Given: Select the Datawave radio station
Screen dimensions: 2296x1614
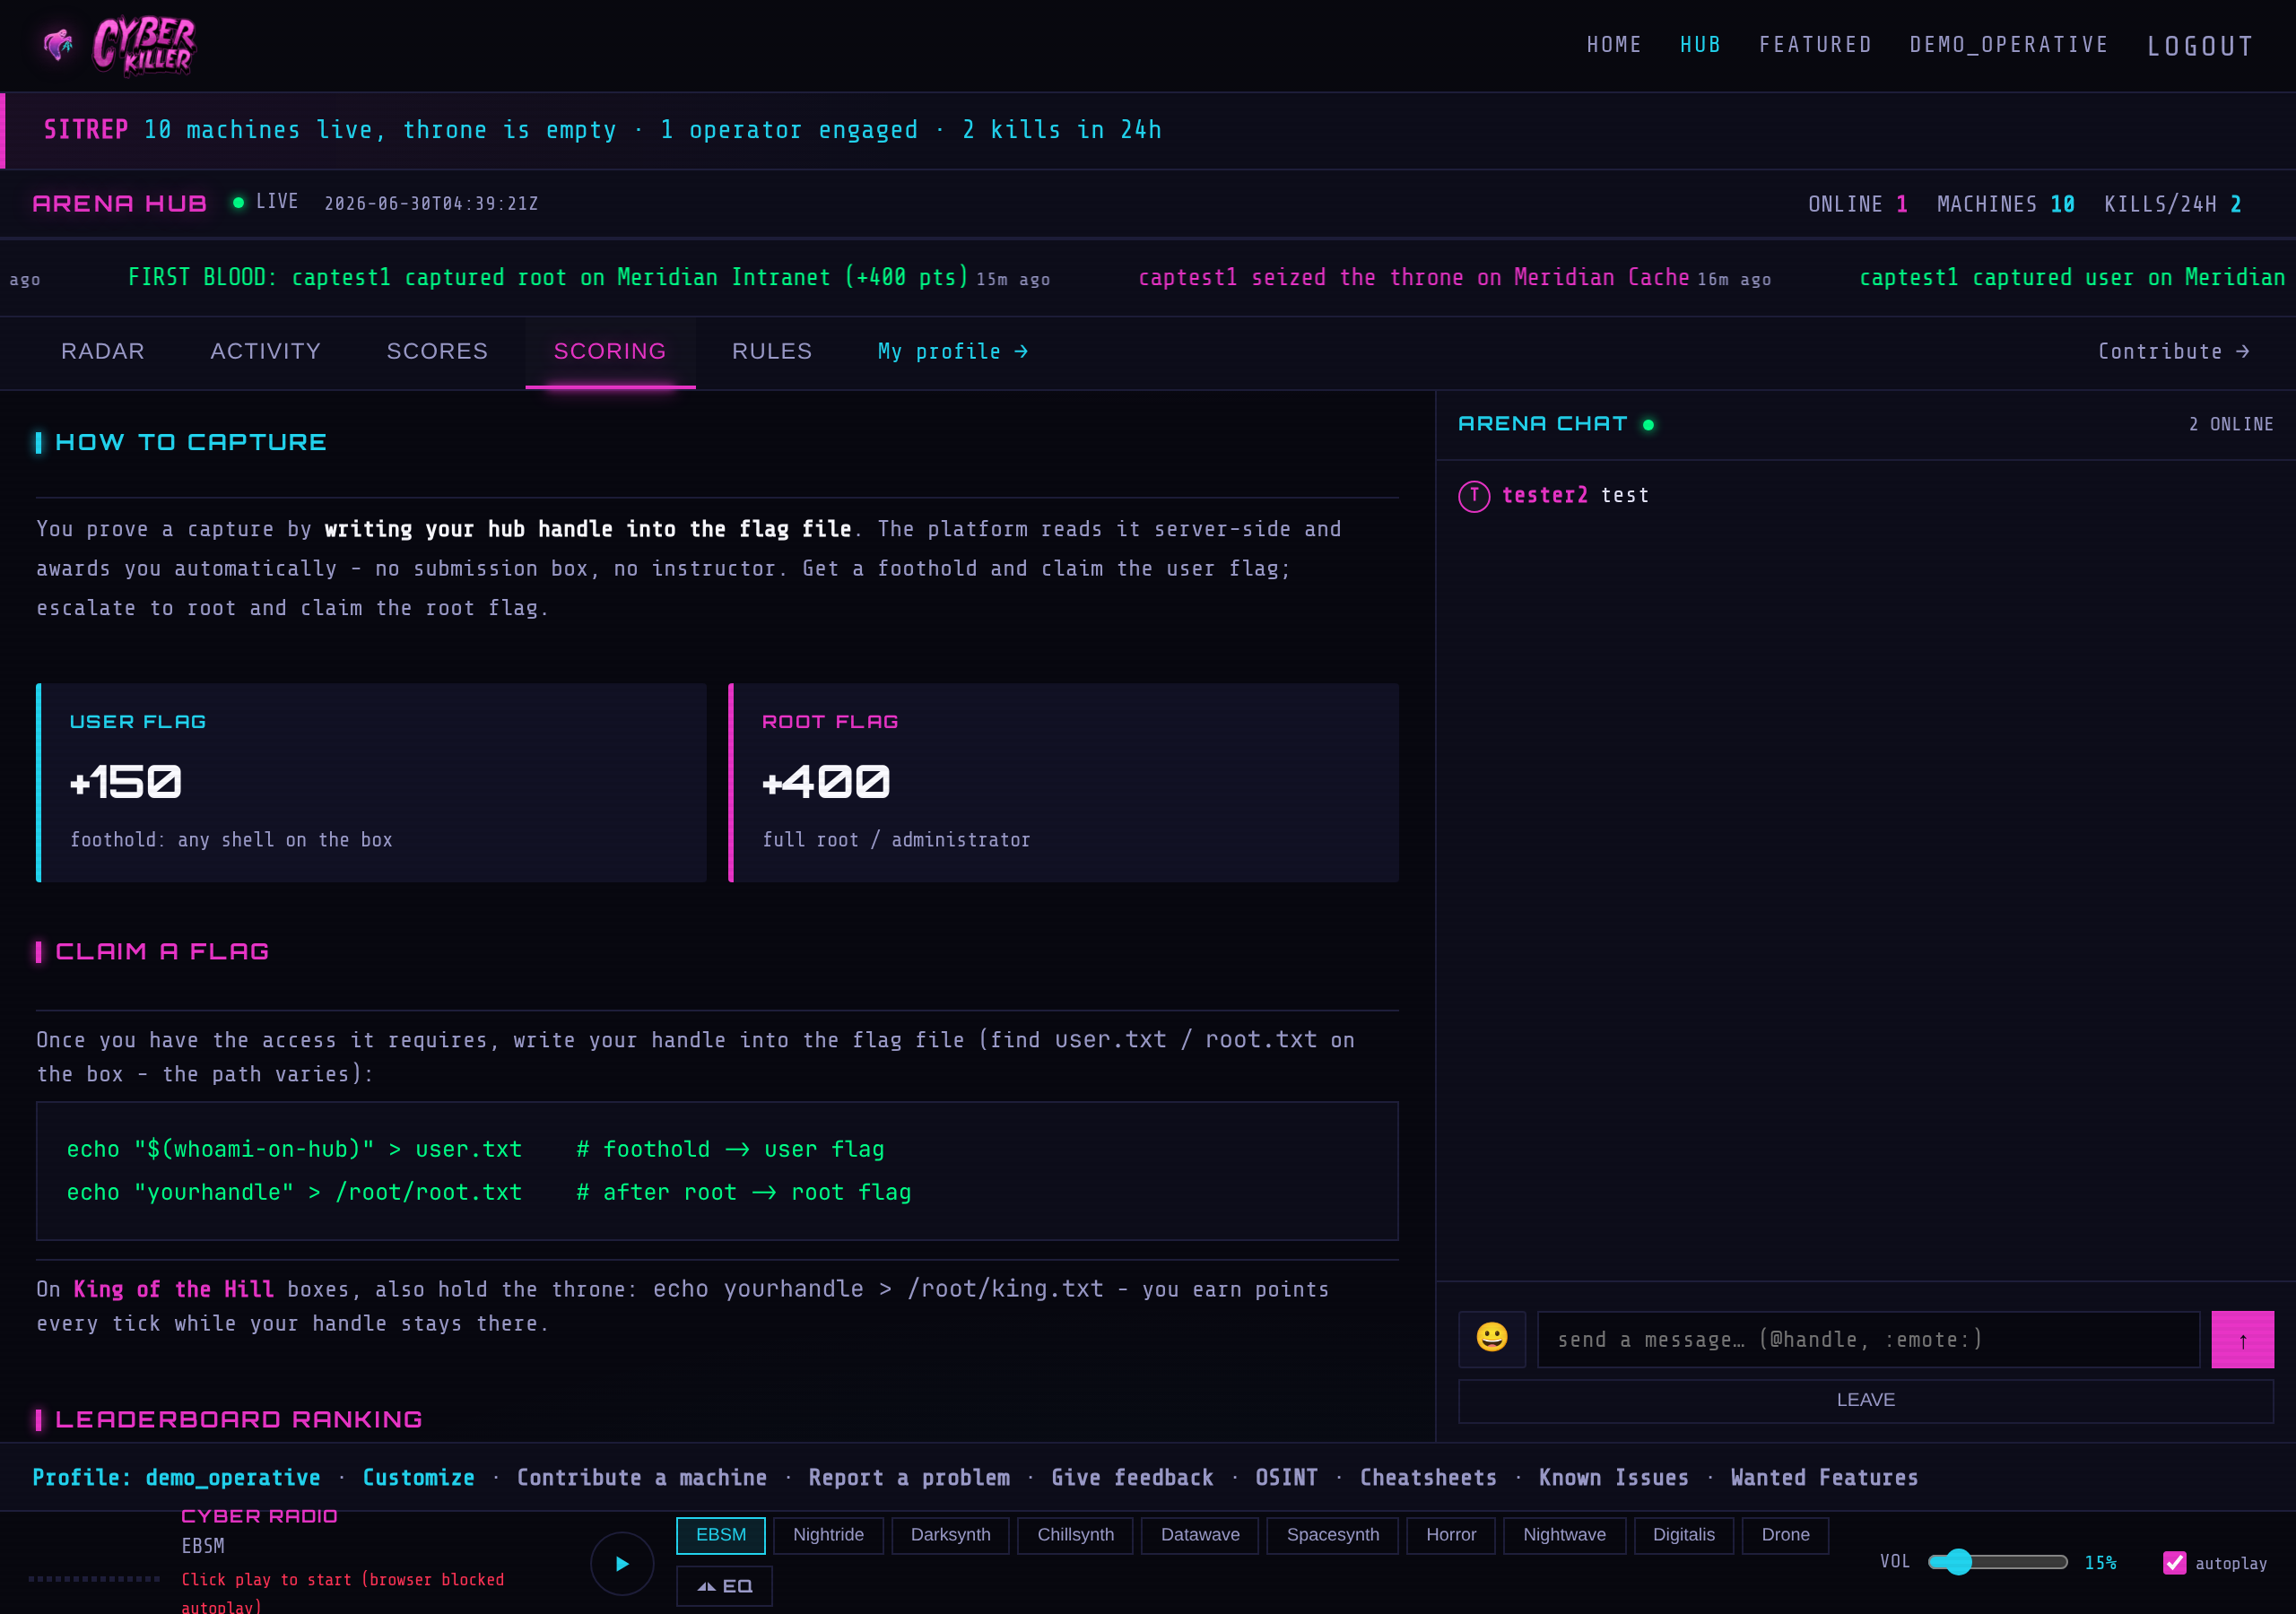Looking at the screenshot, I should coord(1200,1535).
